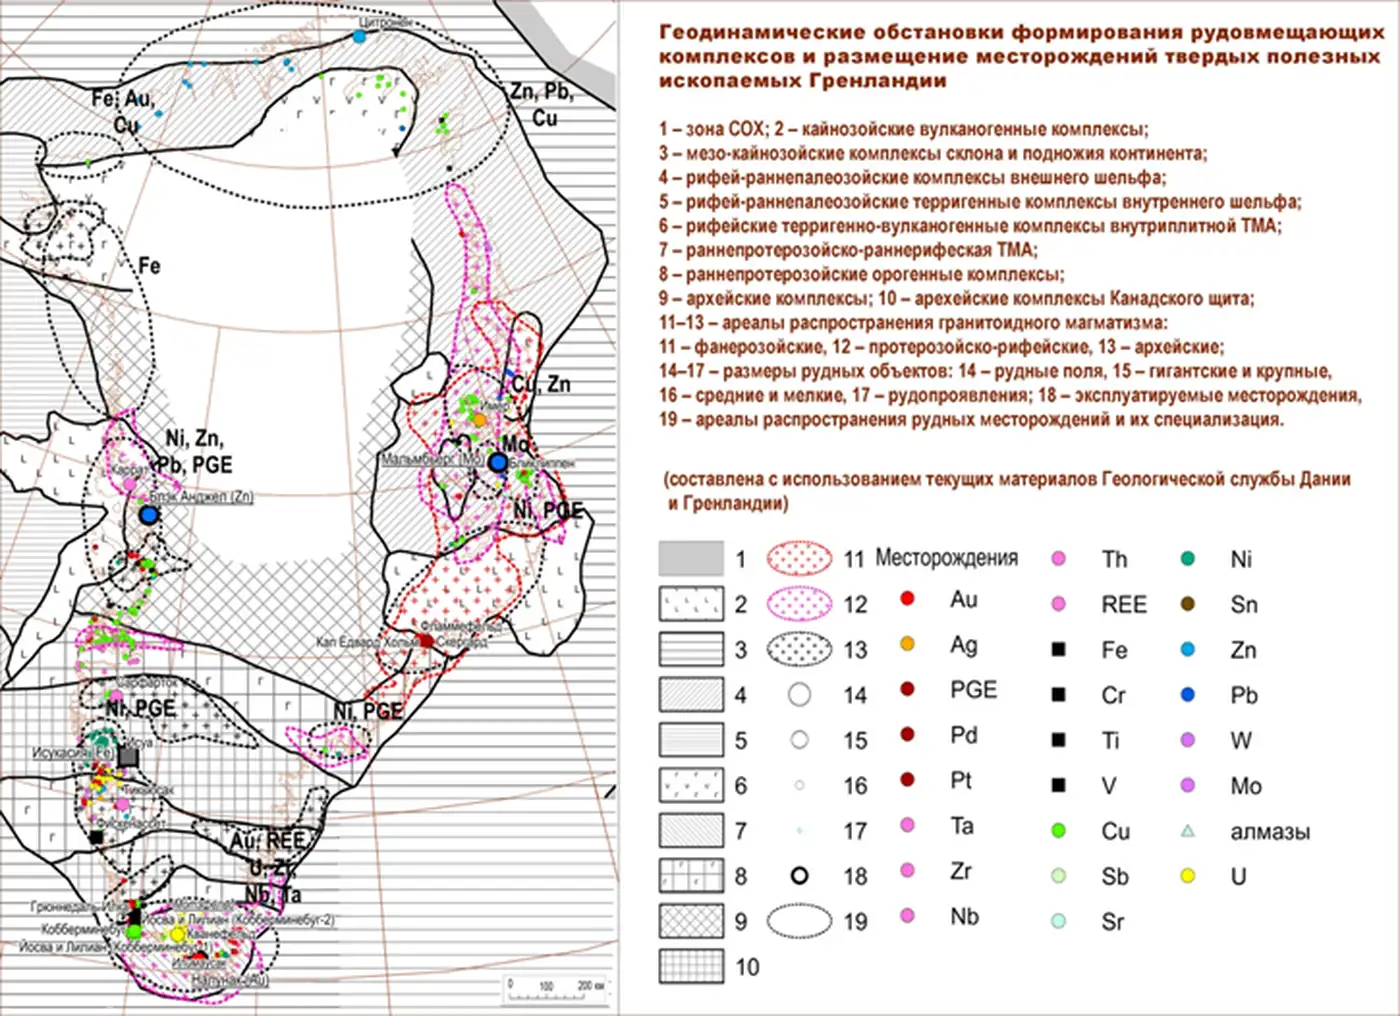This screenshot has width=1400, height=1016.
Task: Click the underlined Блэк Анджел (Zn) label
Action: pos(201,496)
